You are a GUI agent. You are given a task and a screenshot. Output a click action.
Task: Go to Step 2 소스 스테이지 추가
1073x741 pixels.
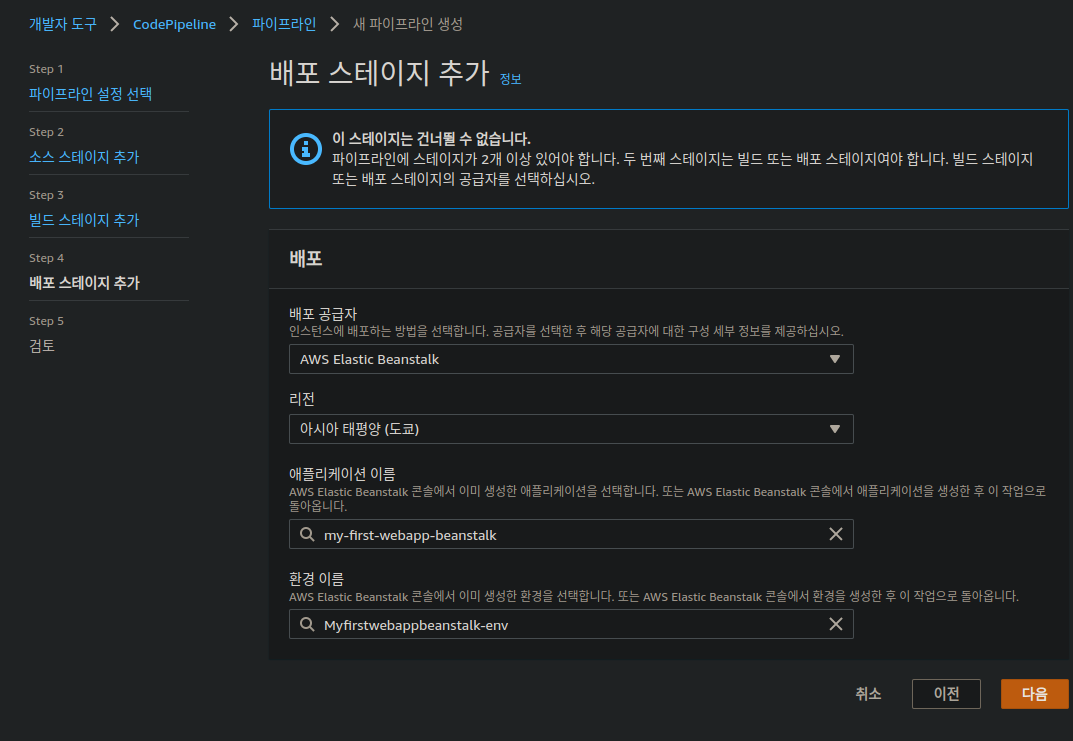tap(83, 157)
